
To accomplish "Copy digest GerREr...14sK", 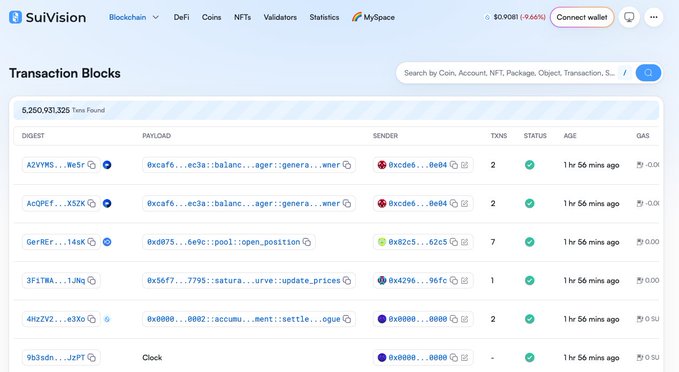I will click(x=92, y=242).
